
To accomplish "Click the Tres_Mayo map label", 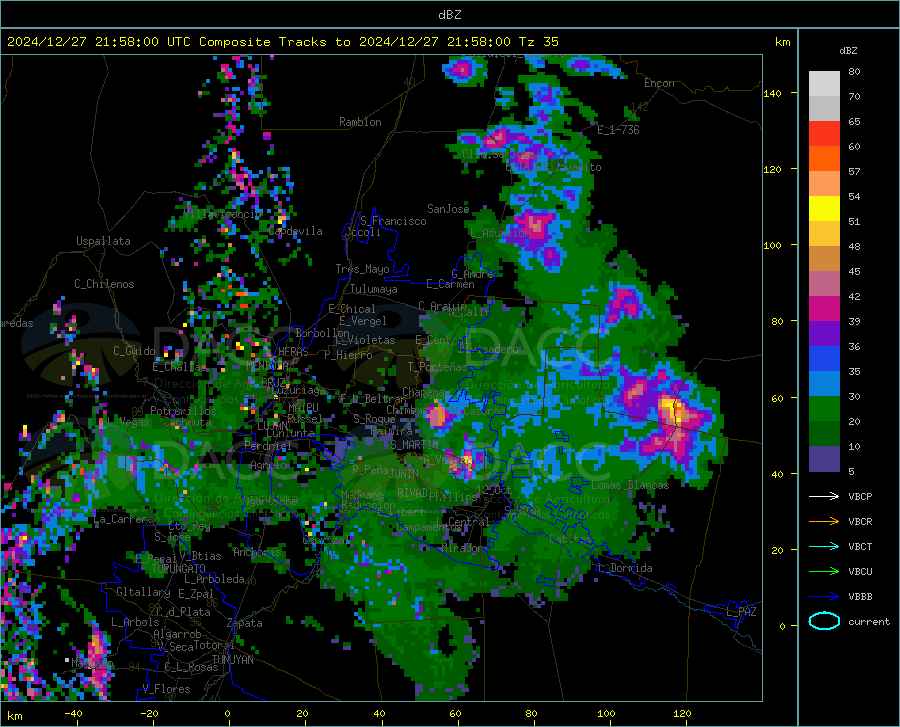I will (x=362, y=269).
